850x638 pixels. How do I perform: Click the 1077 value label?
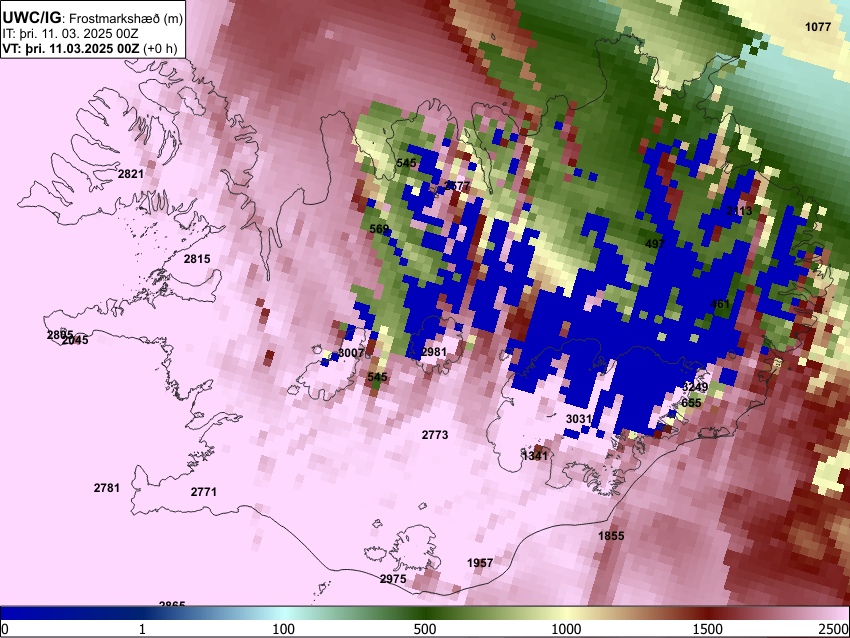[x=818, y=27]
